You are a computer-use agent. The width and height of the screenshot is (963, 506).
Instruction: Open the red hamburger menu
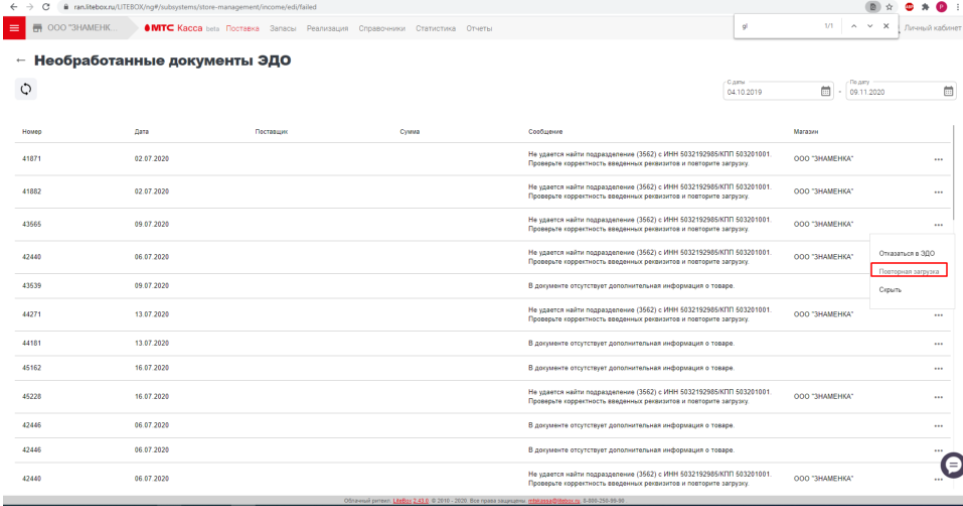pos(15,27)
